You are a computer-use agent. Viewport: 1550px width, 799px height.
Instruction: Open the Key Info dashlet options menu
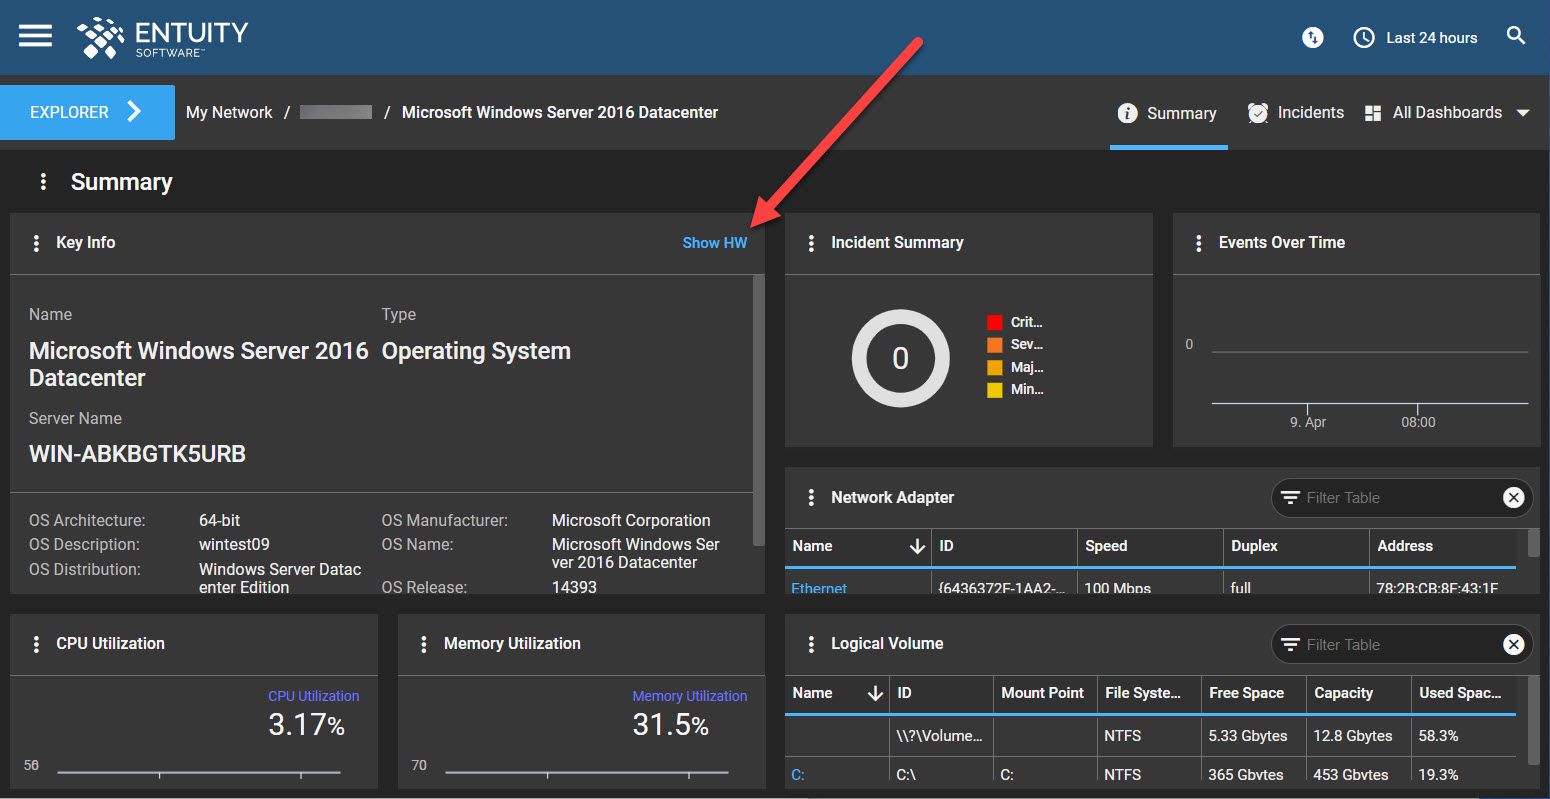(36, 243)
